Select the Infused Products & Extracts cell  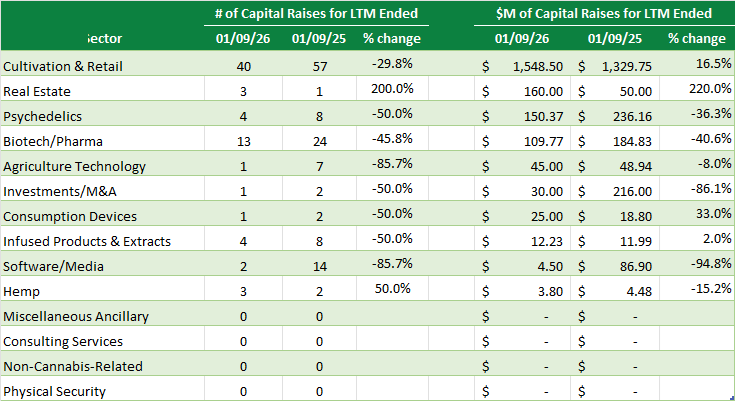click(x=87, y=241)
